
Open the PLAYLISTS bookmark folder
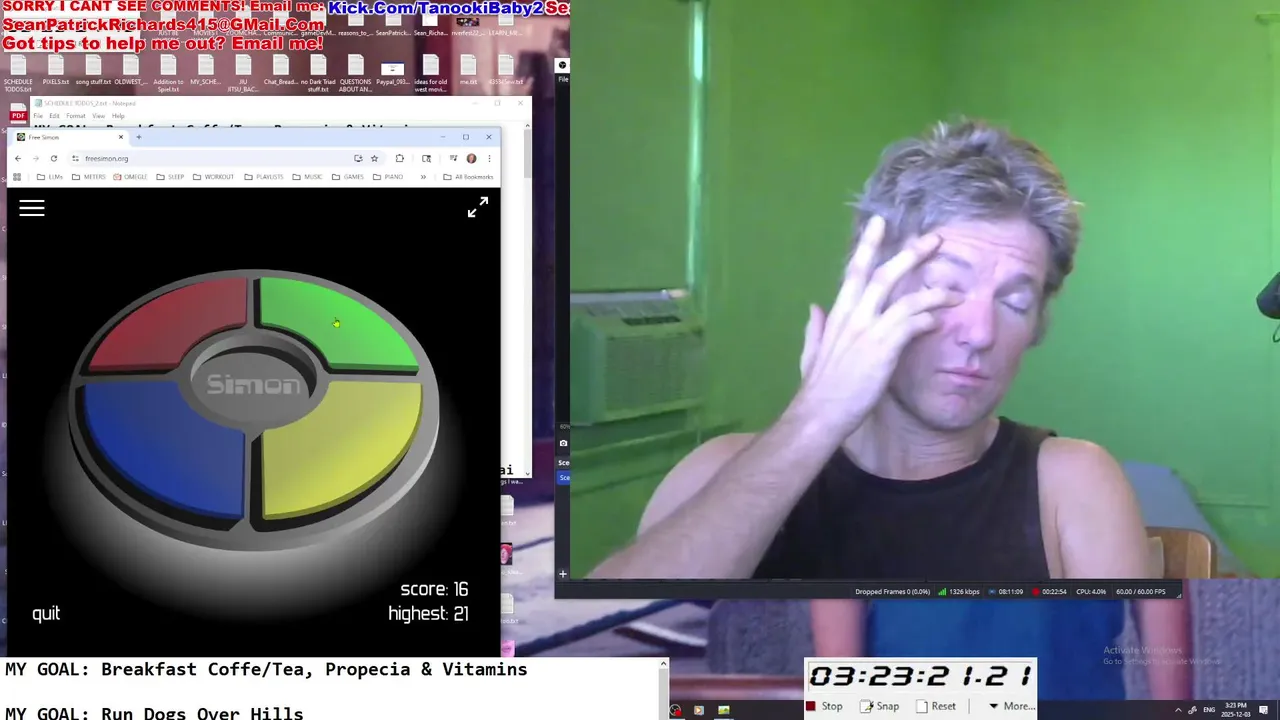pos(264,177)
